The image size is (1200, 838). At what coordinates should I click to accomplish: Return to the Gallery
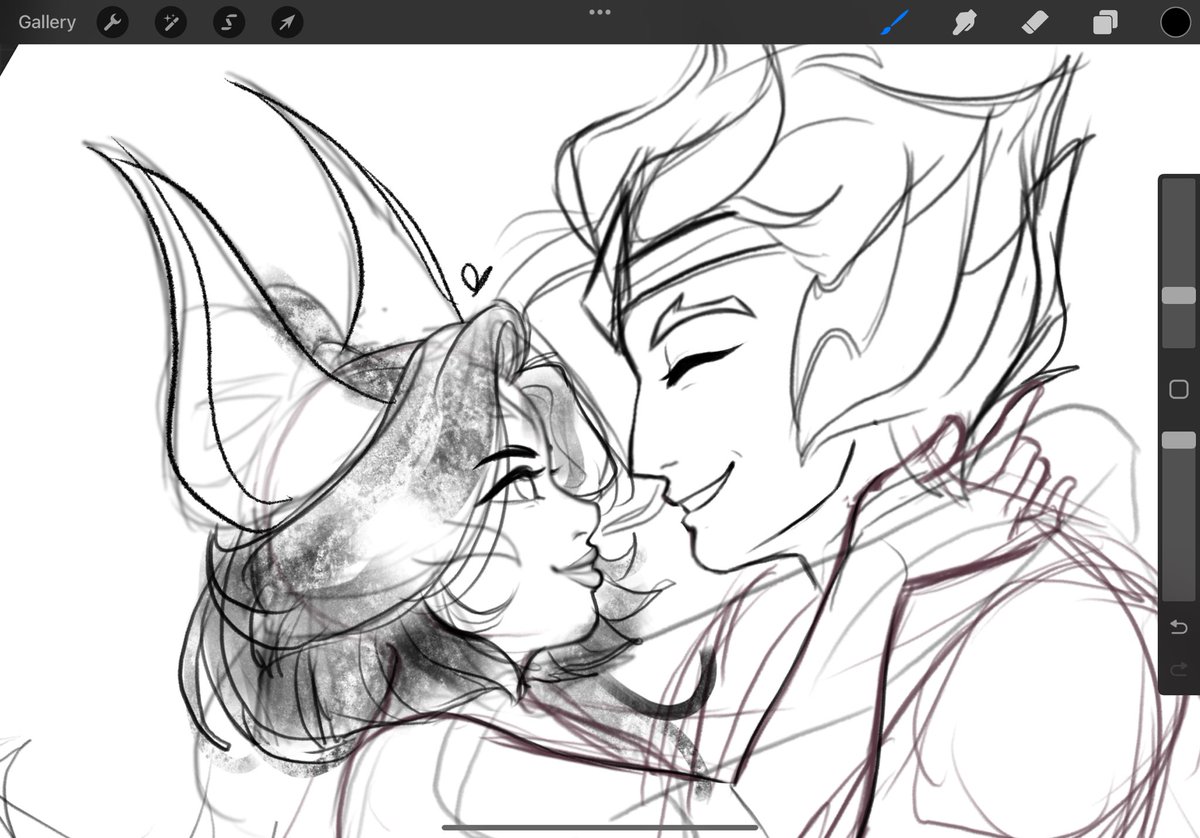coord(46,22)
